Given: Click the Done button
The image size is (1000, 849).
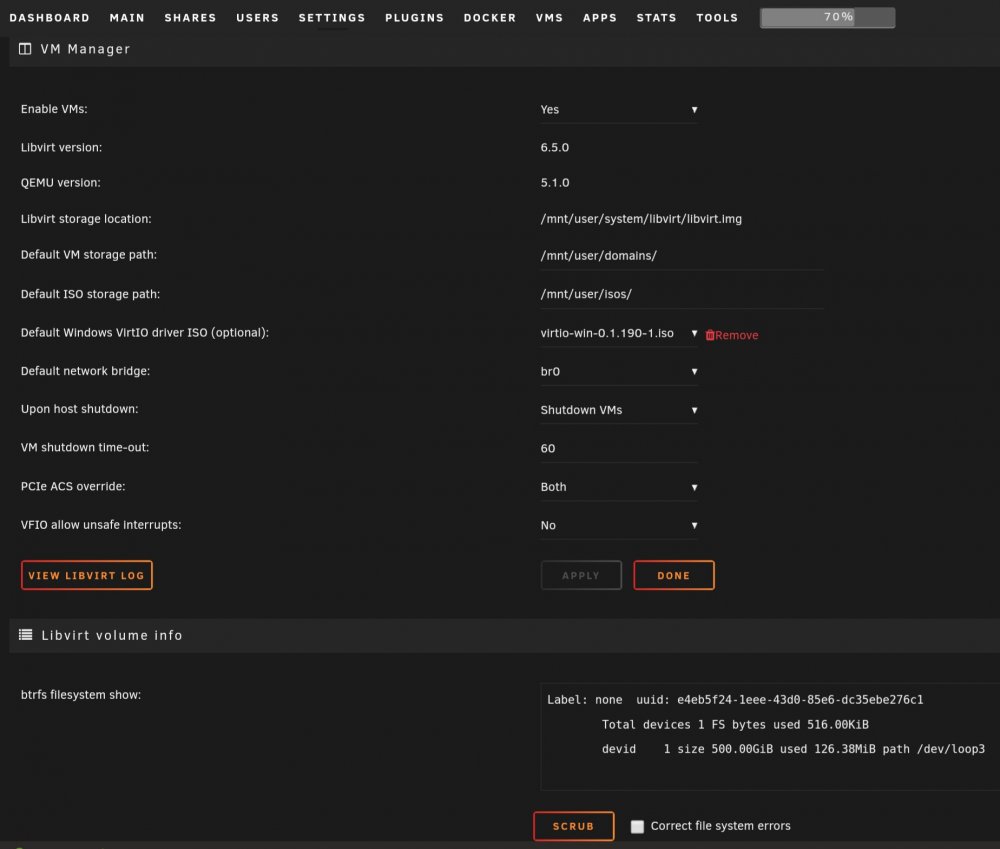Looking at the screenshot, I should click(673, 575).
